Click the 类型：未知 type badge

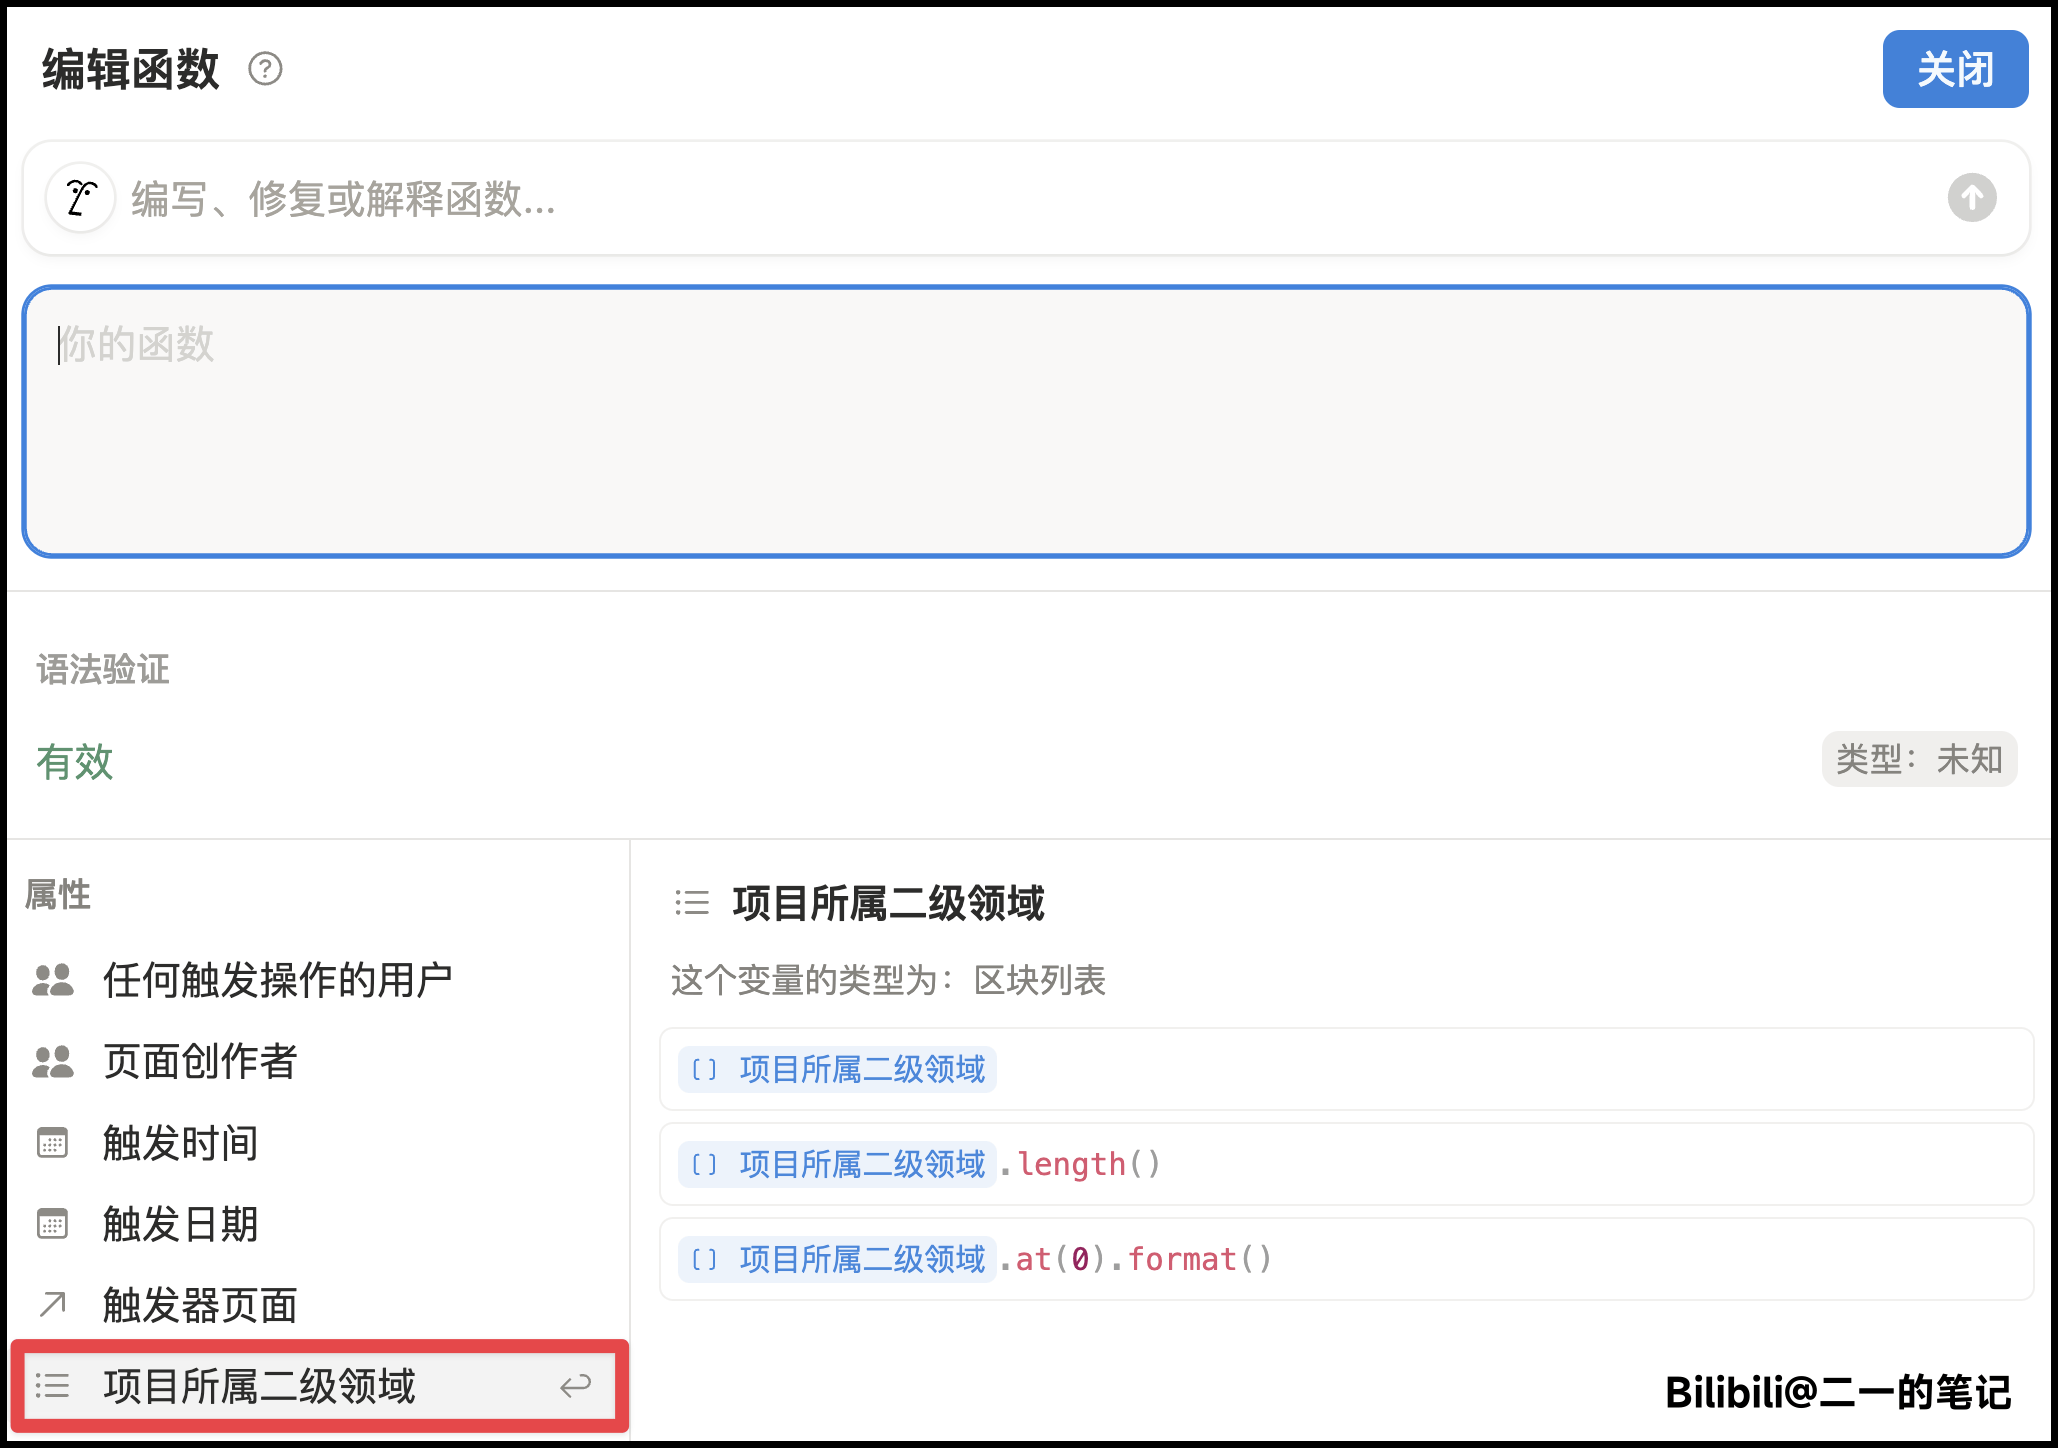[x=1918, y=760]
